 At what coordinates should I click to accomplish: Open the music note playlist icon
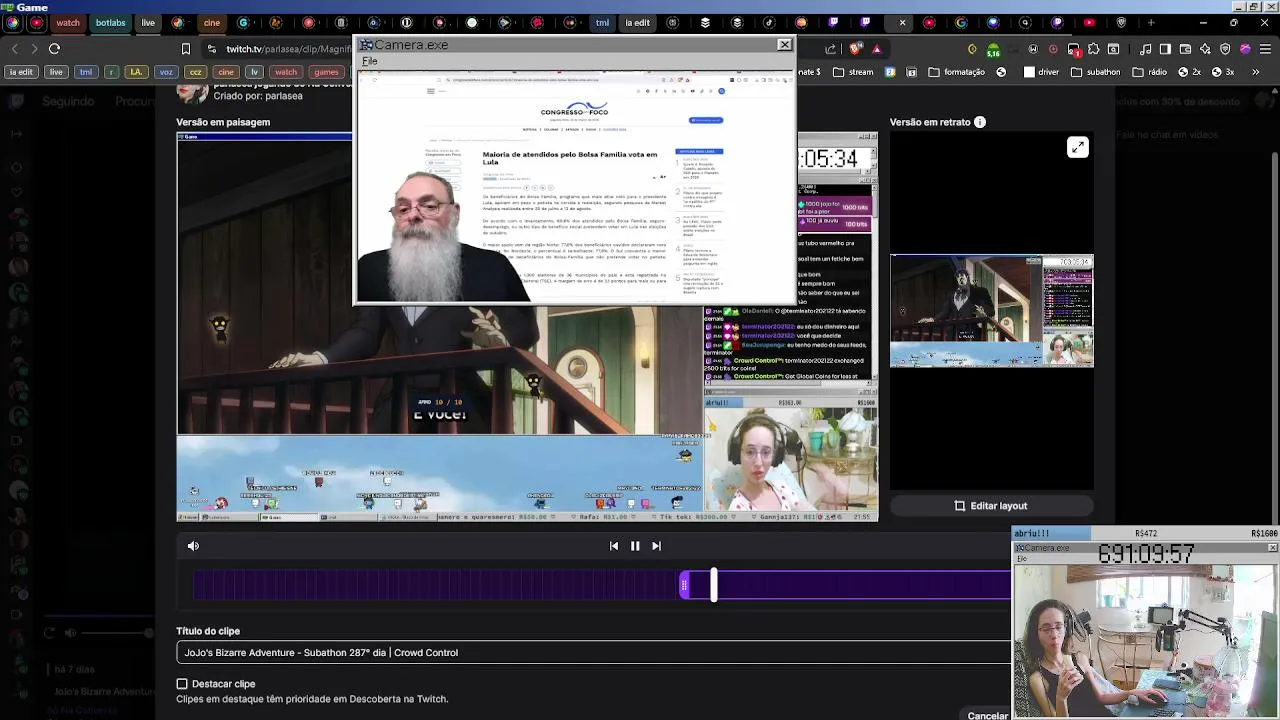1146,48
